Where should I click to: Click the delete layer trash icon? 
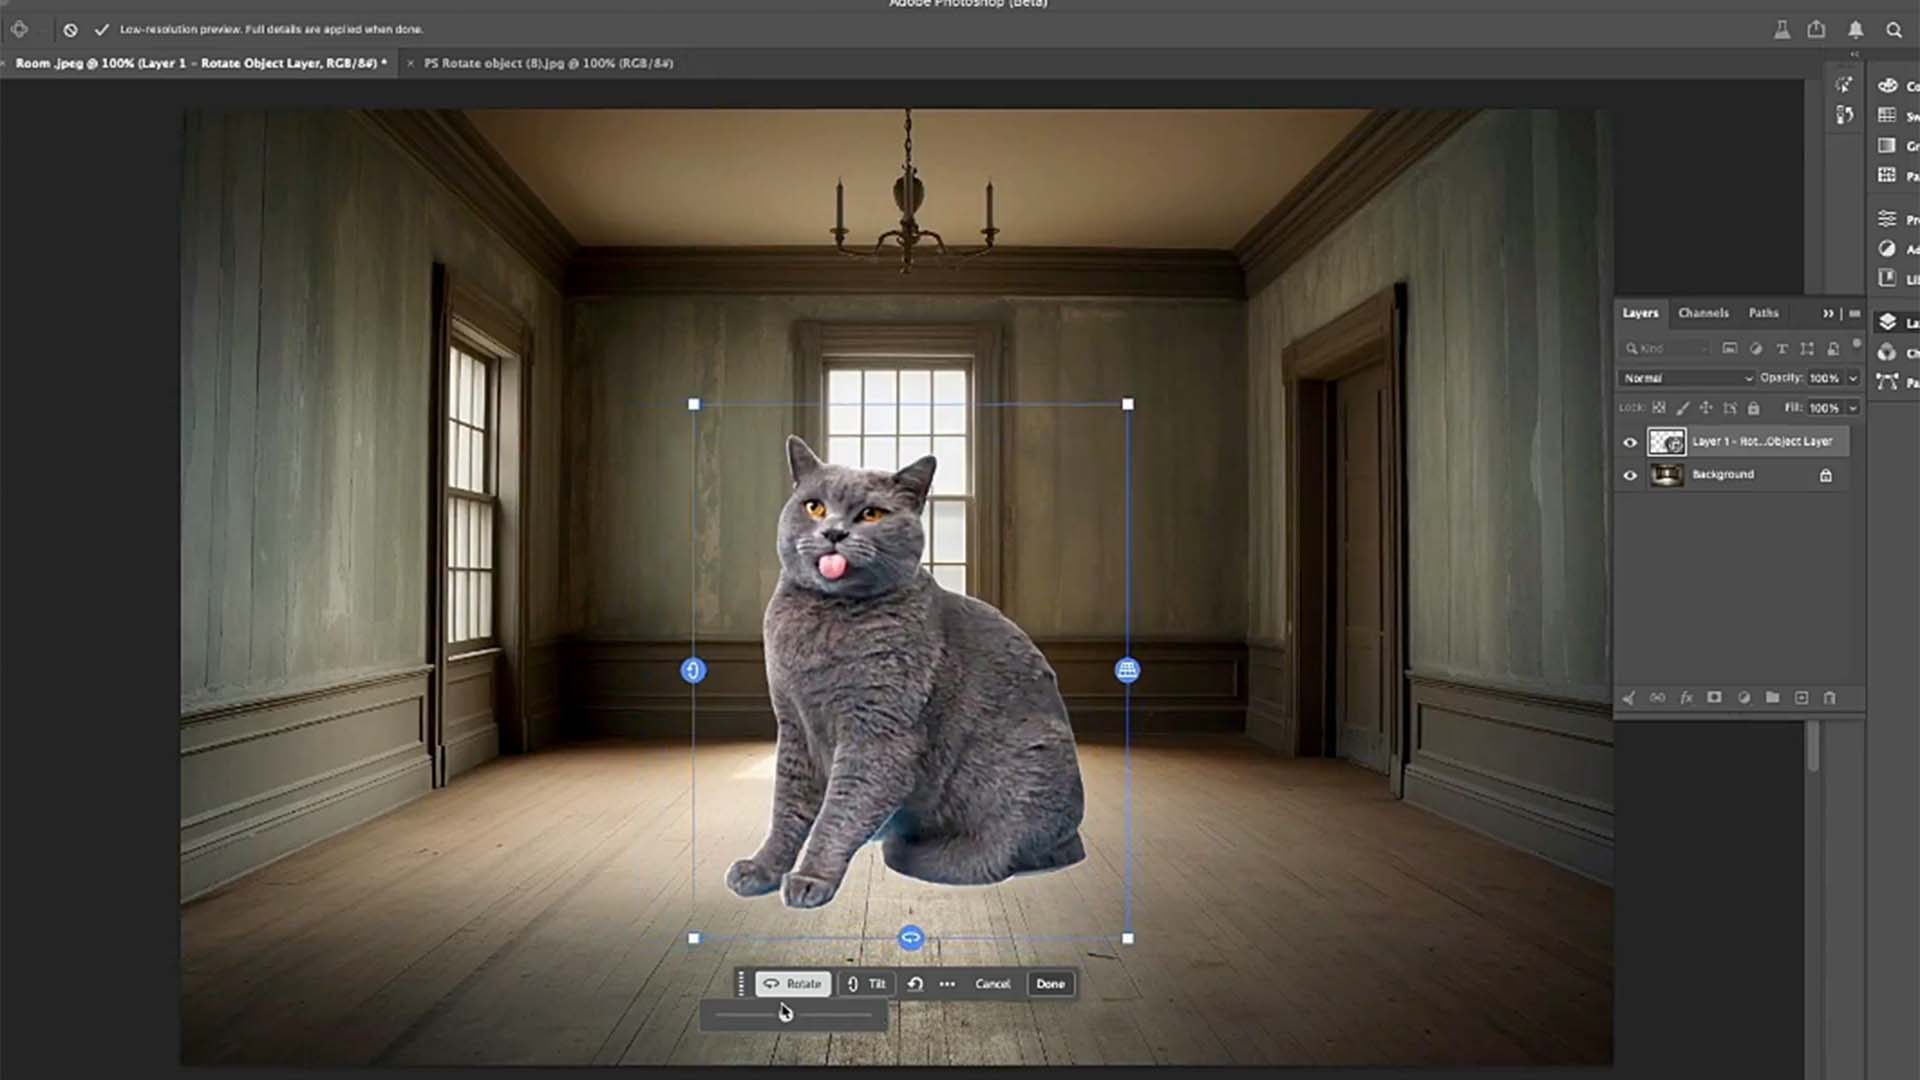[1829, 698]
